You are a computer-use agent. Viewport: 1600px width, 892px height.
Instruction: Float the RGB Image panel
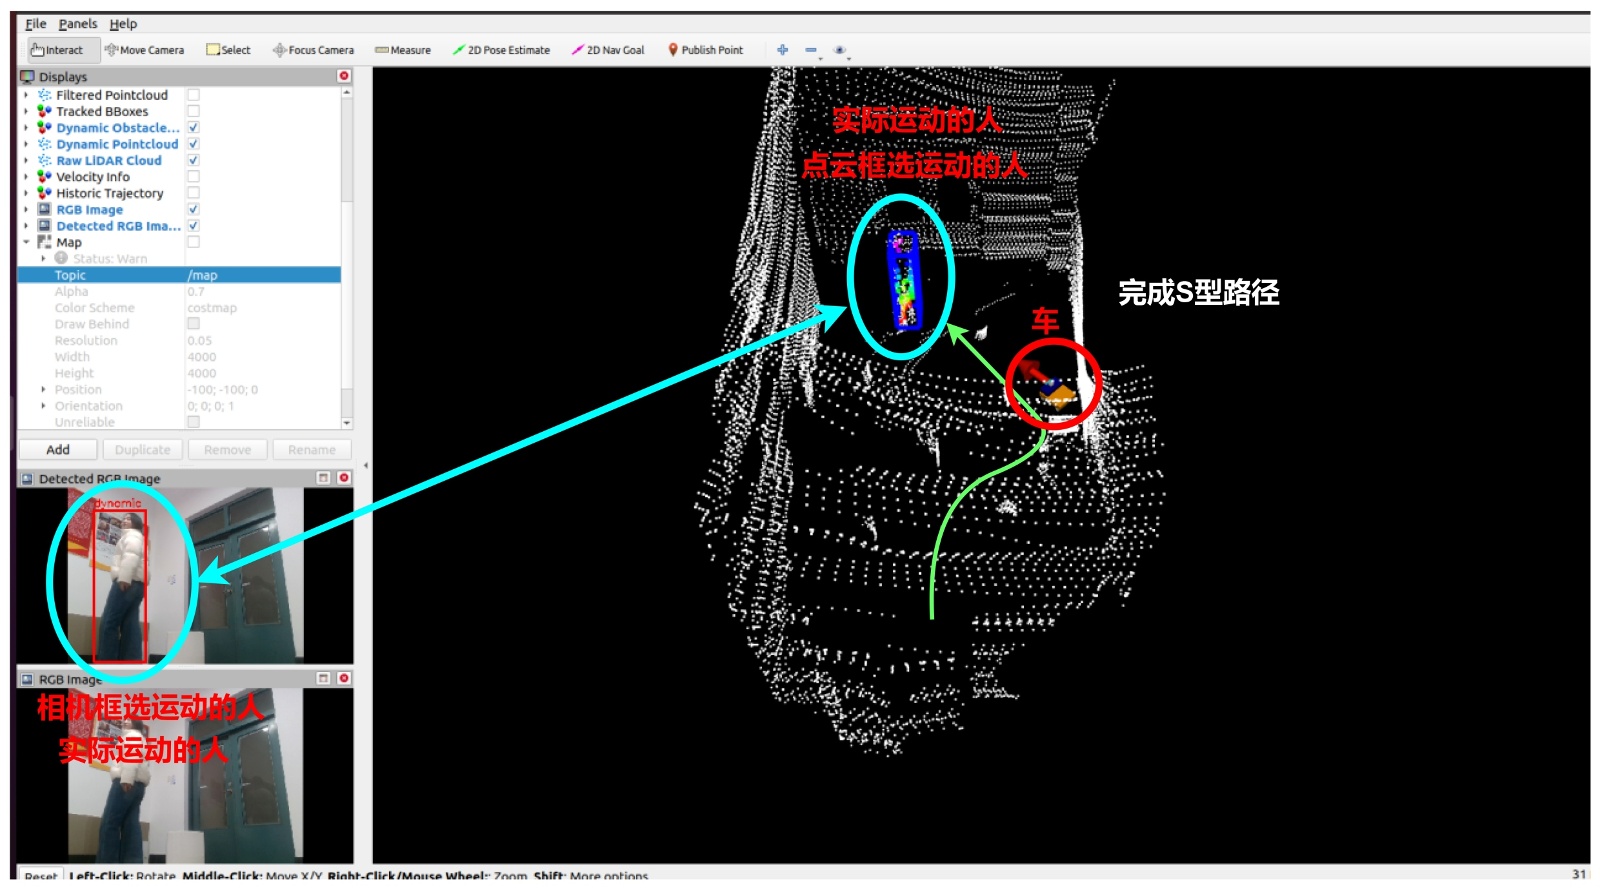323,678
